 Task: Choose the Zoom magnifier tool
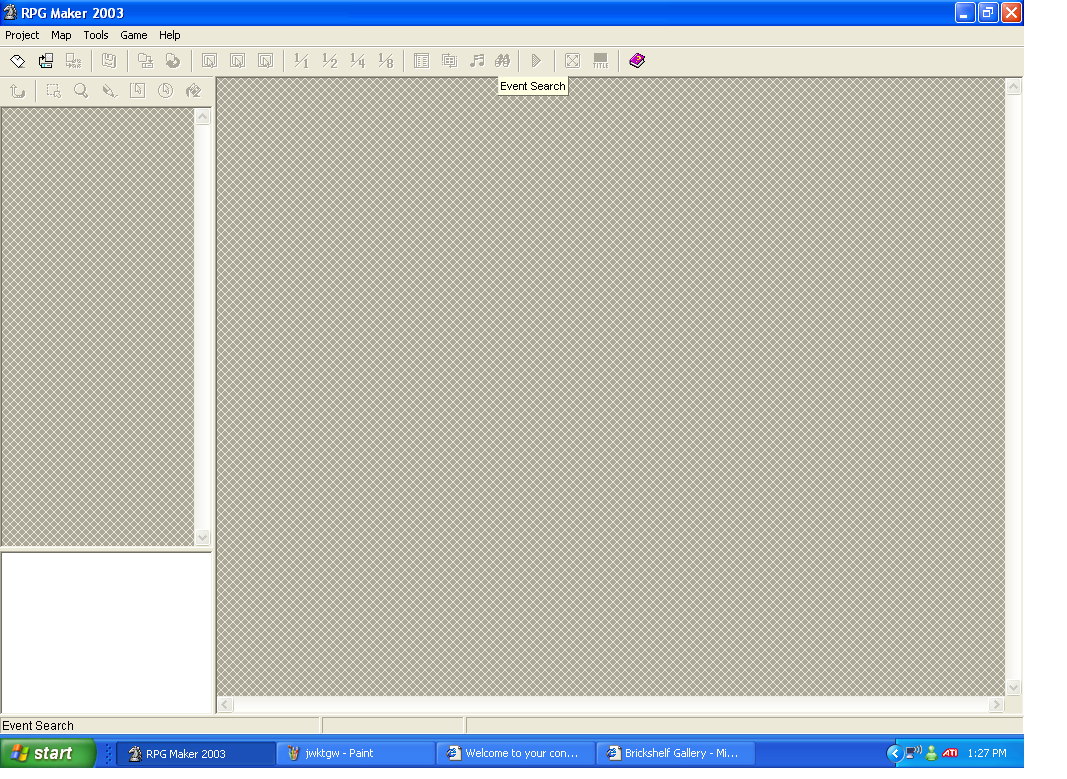click(x=81, y=91)
